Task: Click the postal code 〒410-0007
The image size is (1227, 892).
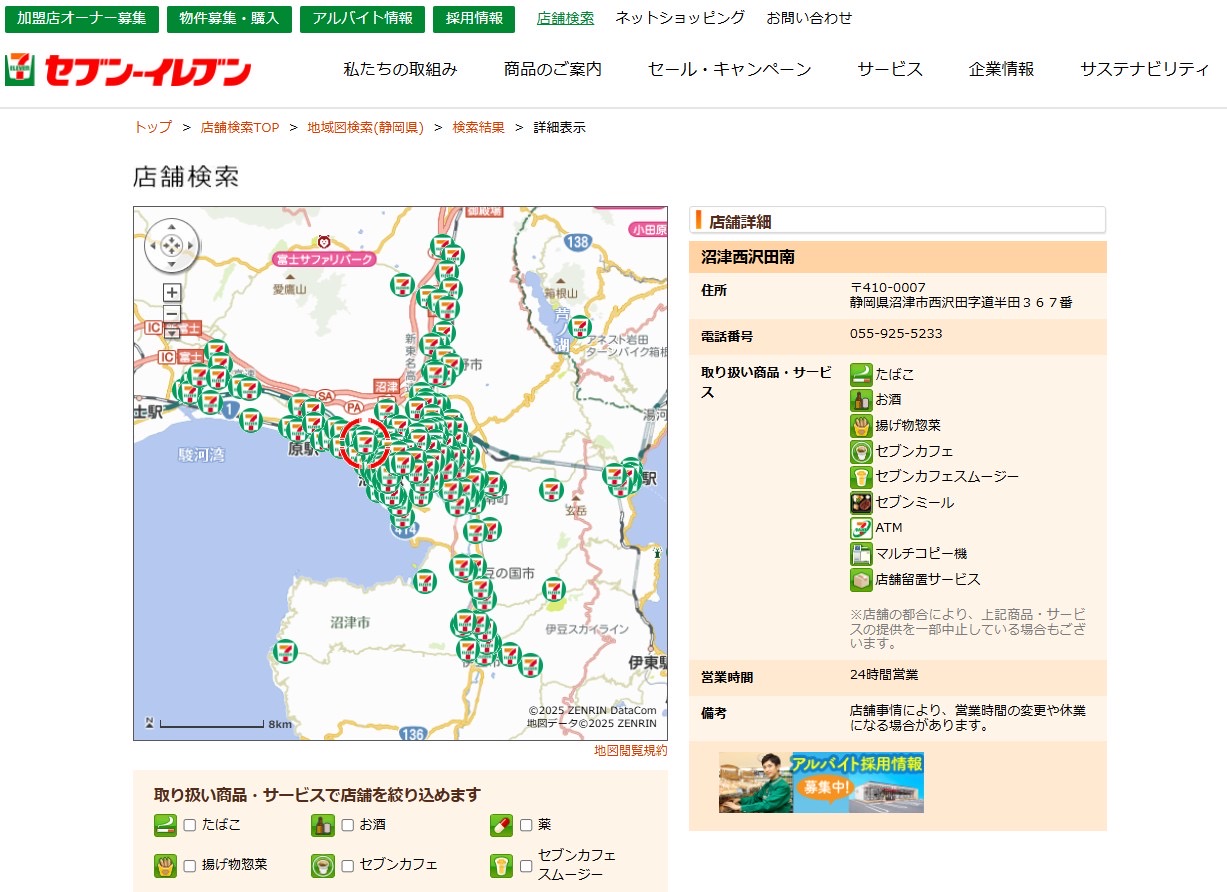Action: pos(888,288)
